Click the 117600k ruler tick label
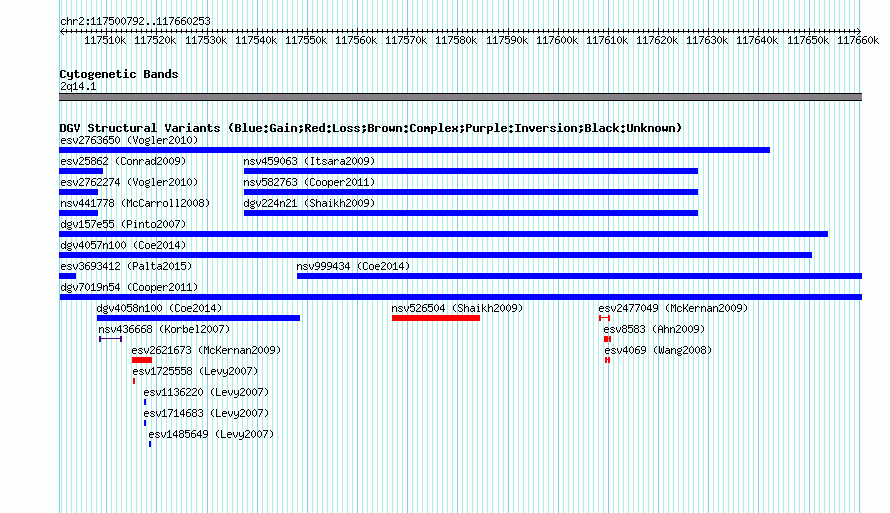The image size is (890, 513). click(557, 41)
